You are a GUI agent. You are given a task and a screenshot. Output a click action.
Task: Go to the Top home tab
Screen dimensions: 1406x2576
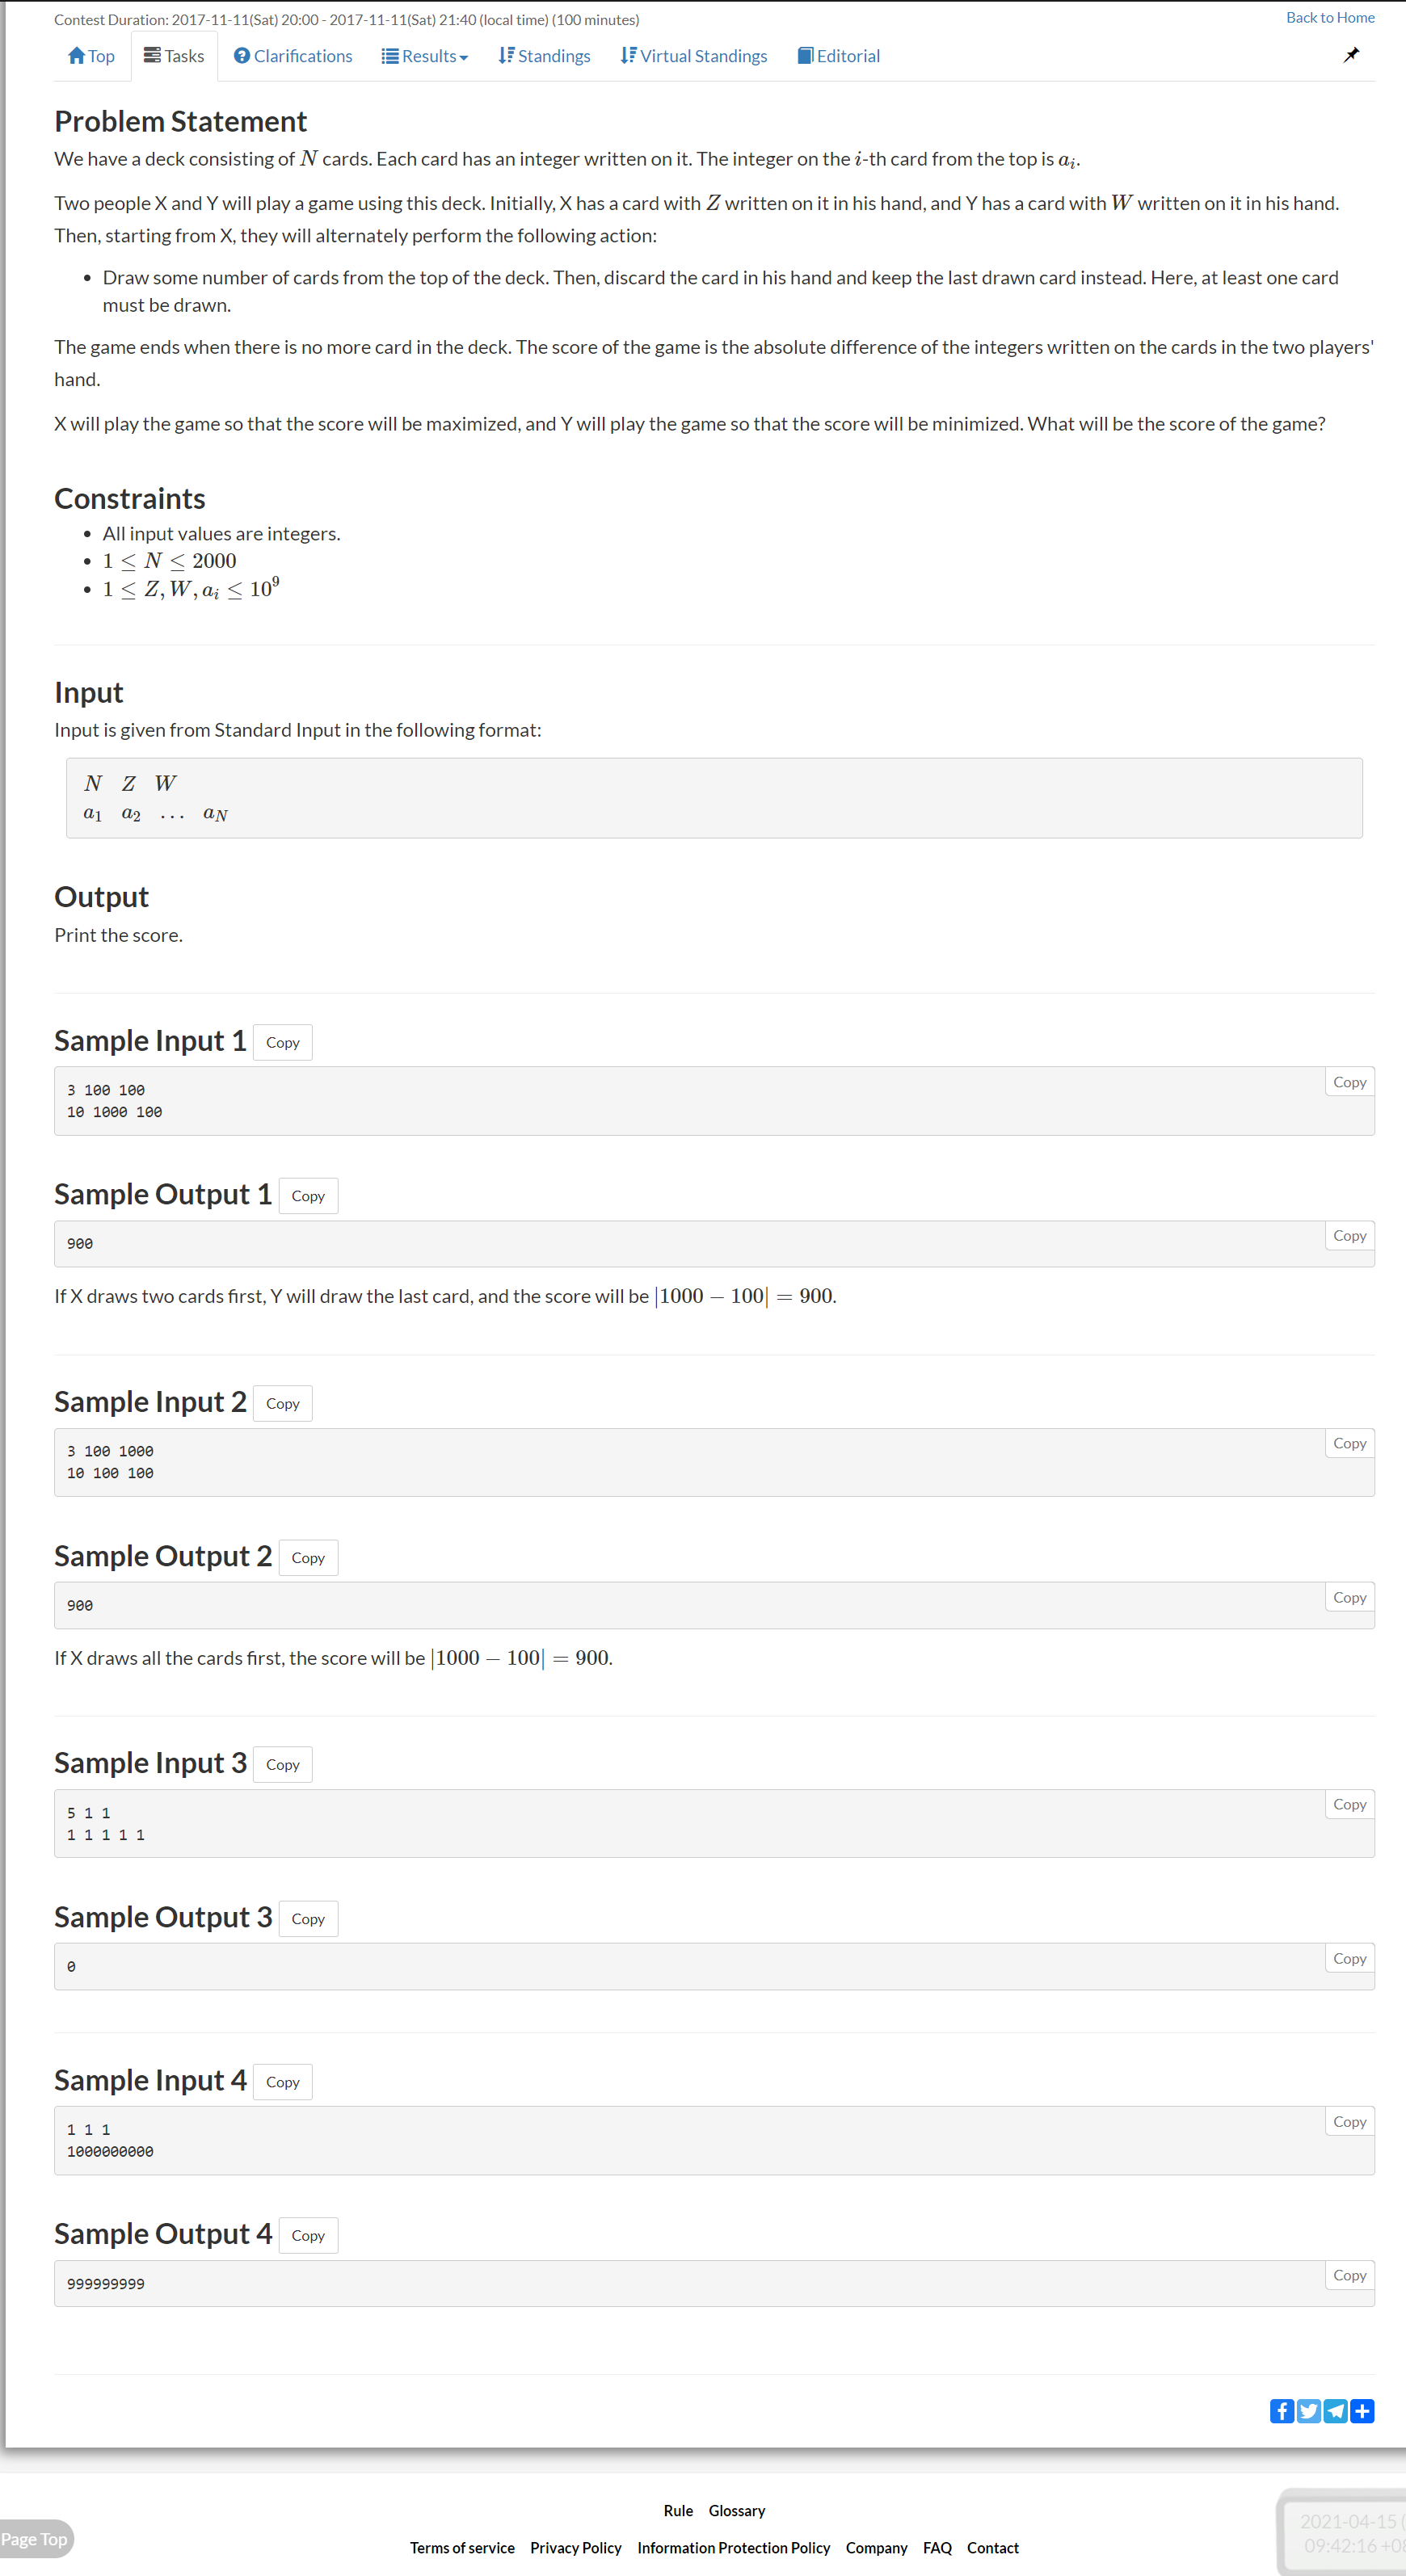[x=91, y=56]
